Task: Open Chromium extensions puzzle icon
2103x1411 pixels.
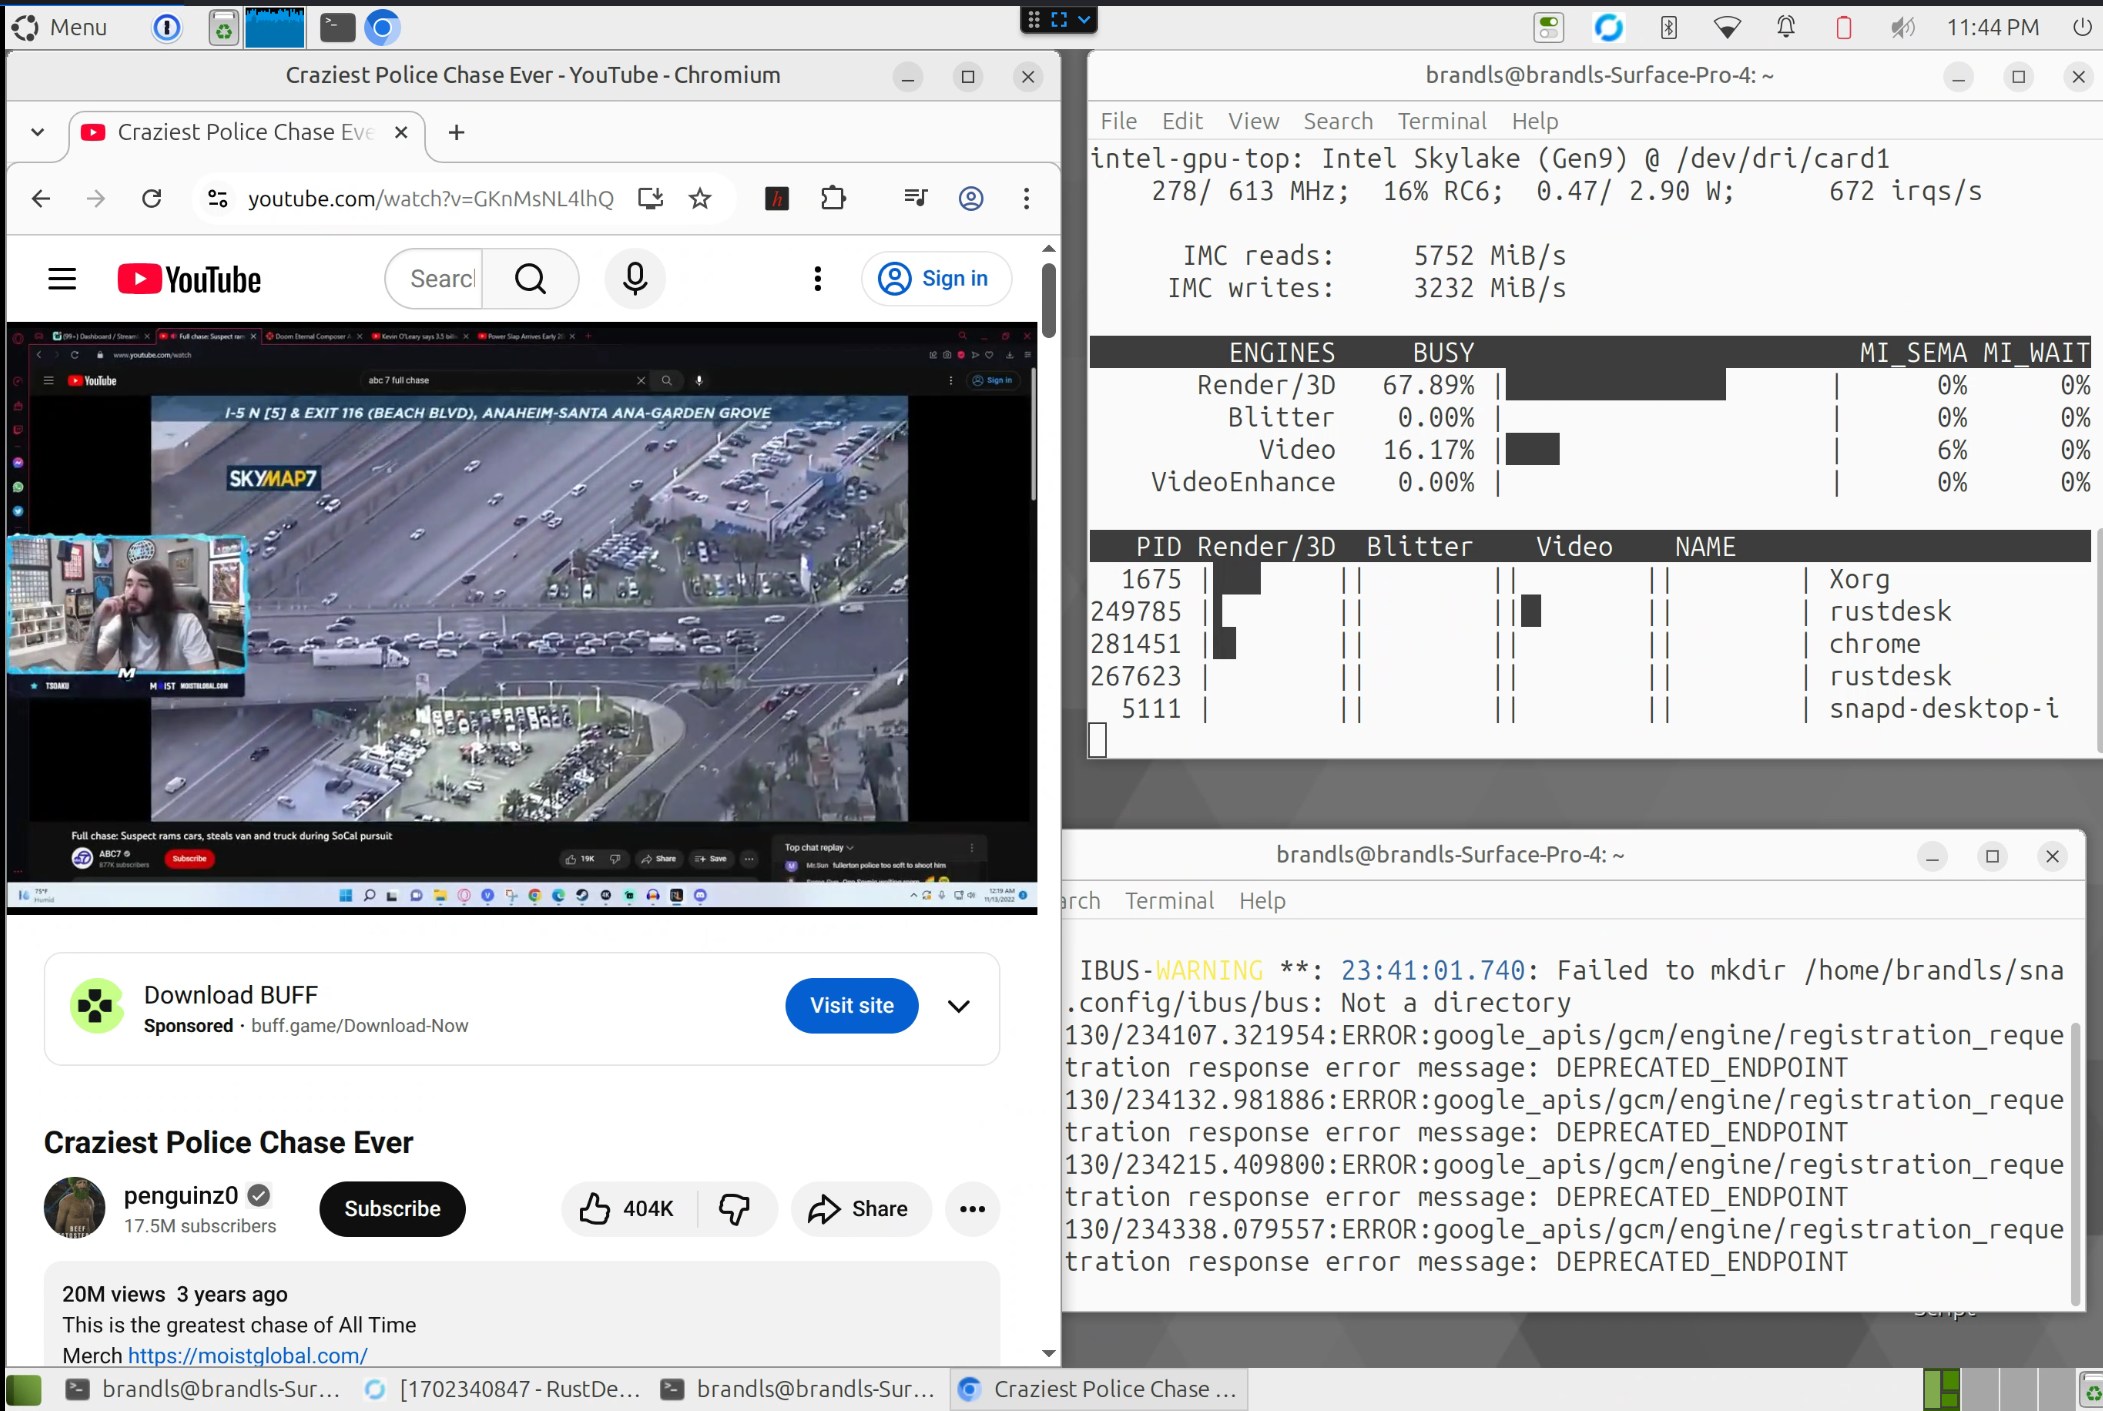Action: (x=833, y=198)
